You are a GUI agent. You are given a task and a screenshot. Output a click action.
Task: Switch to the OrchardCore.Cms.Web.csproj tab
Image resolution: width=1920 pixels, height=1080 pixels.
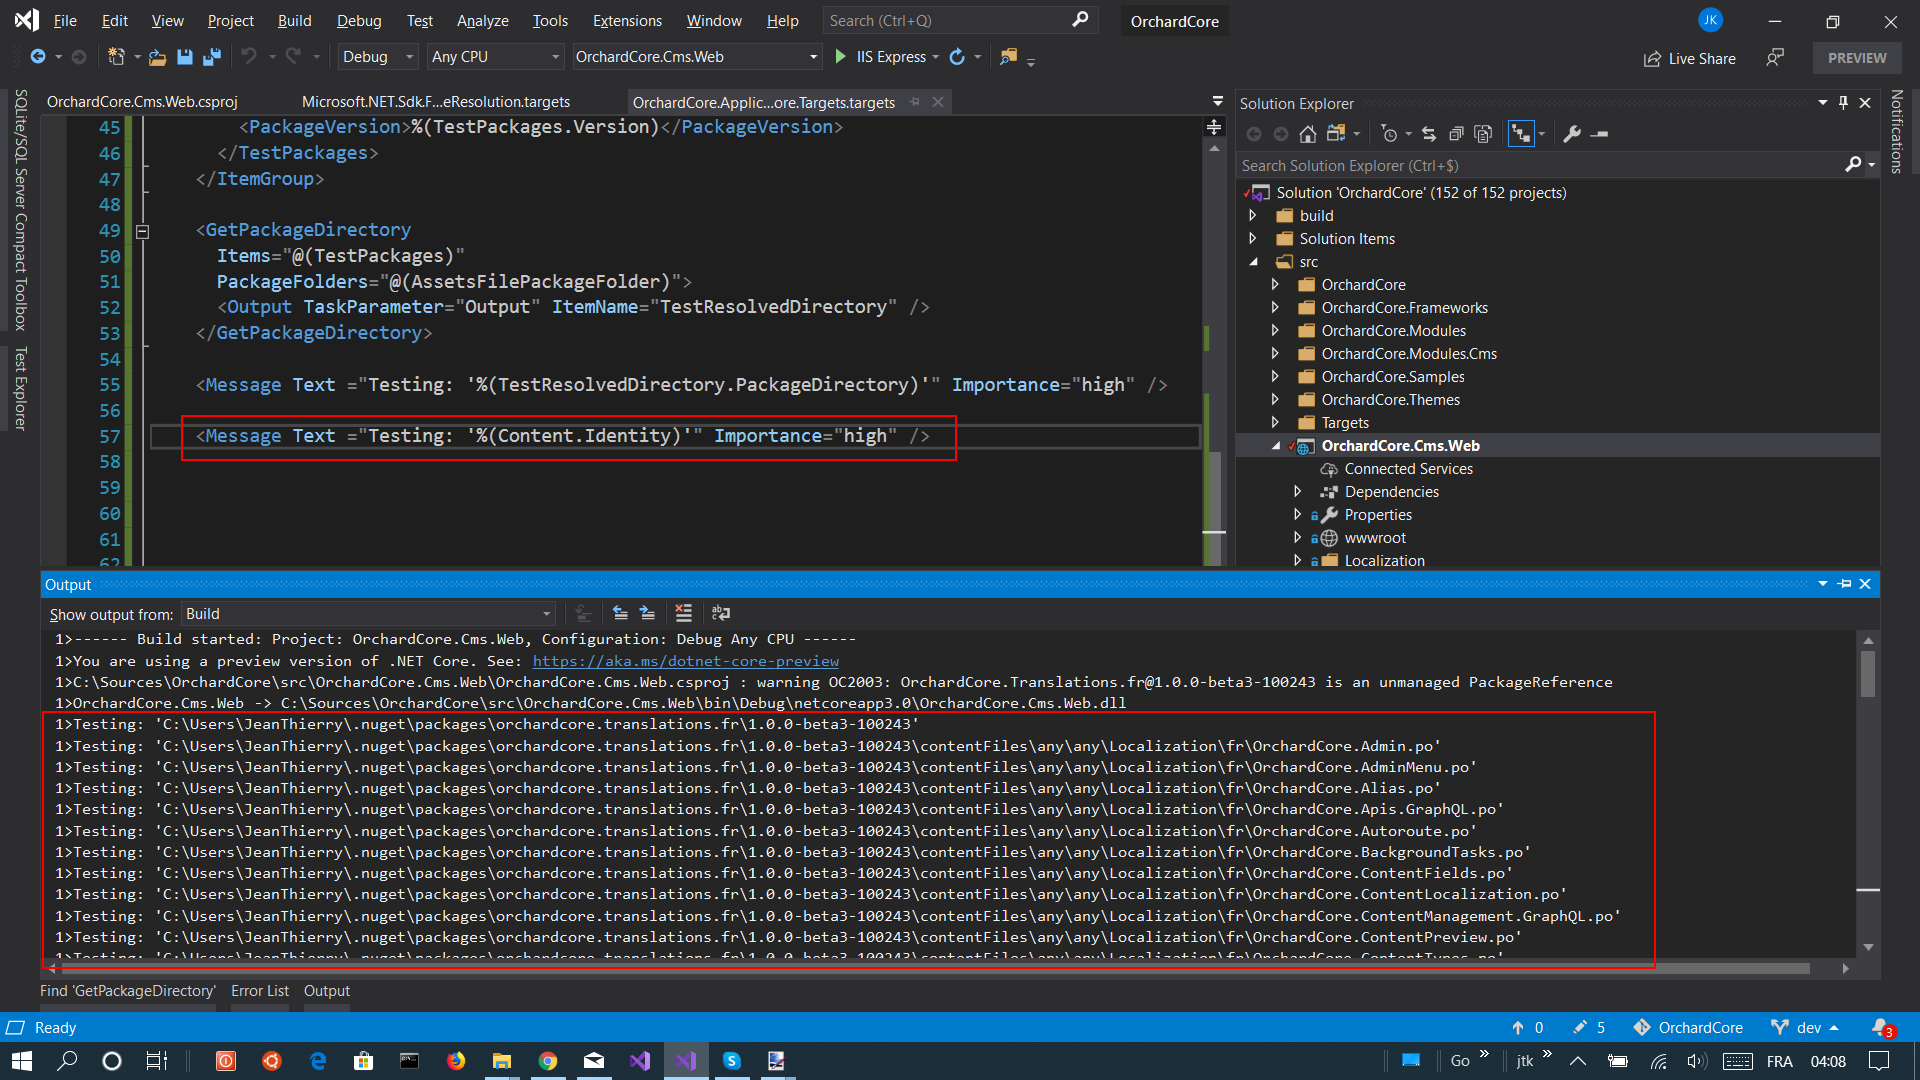point(141,101)
